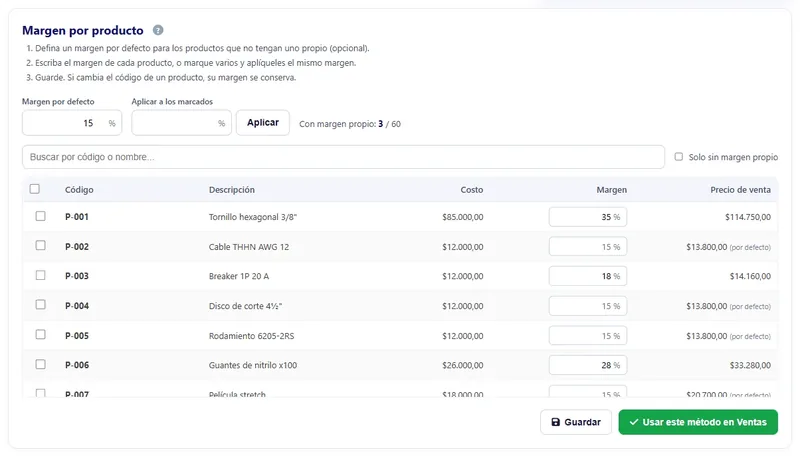Tick the checkbox next to P-005
The width and height of the screenshot is (800, 456).
[40, 335]
